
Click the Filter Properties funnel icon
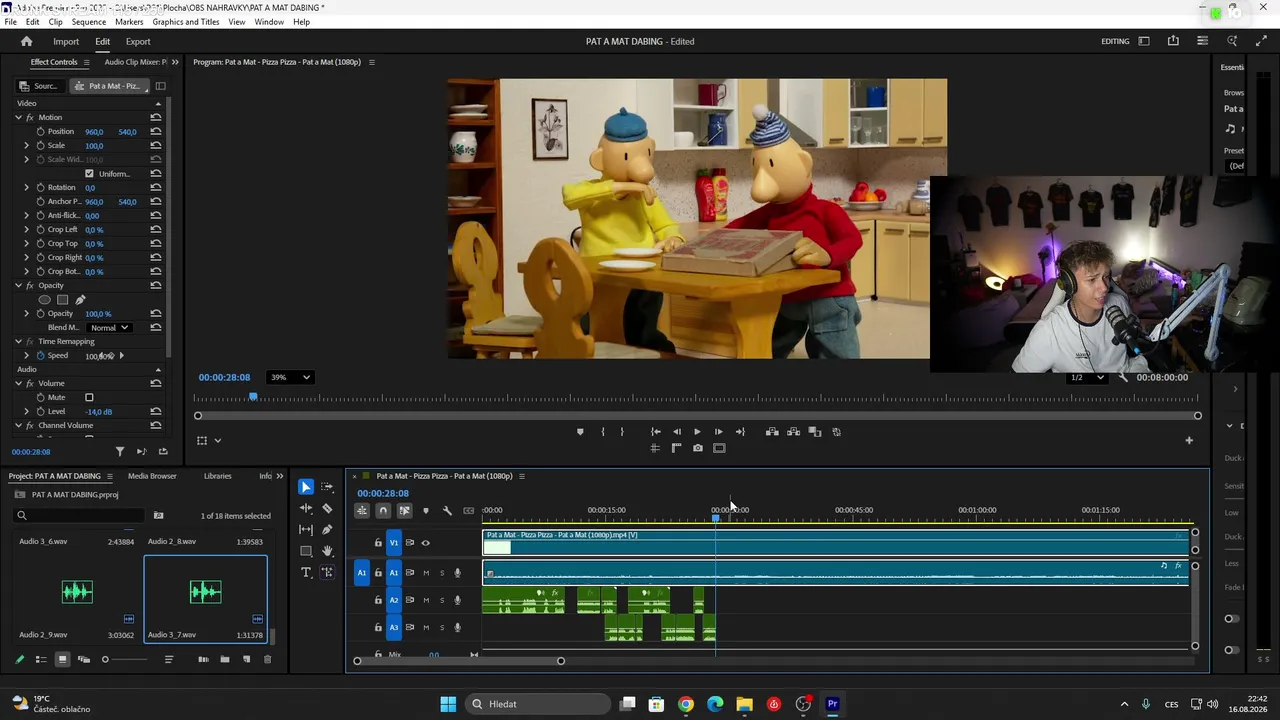tap(120, 452)
